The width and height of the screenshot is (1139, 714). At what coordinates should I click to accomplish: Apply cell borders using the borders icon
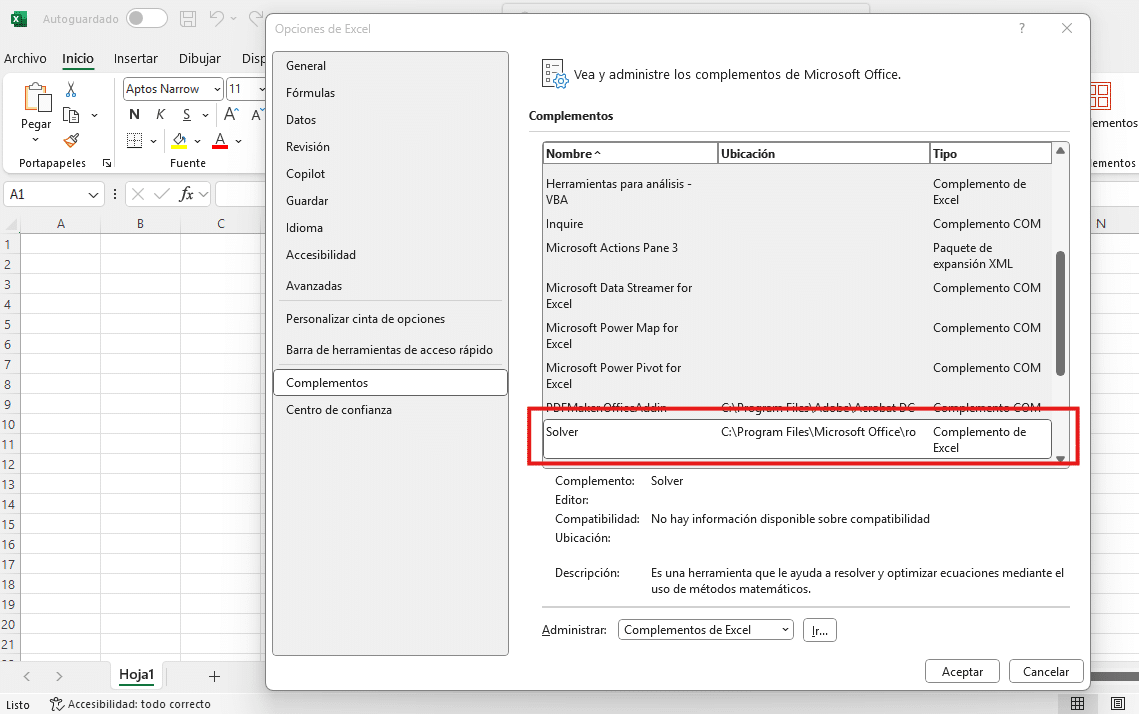134,140
